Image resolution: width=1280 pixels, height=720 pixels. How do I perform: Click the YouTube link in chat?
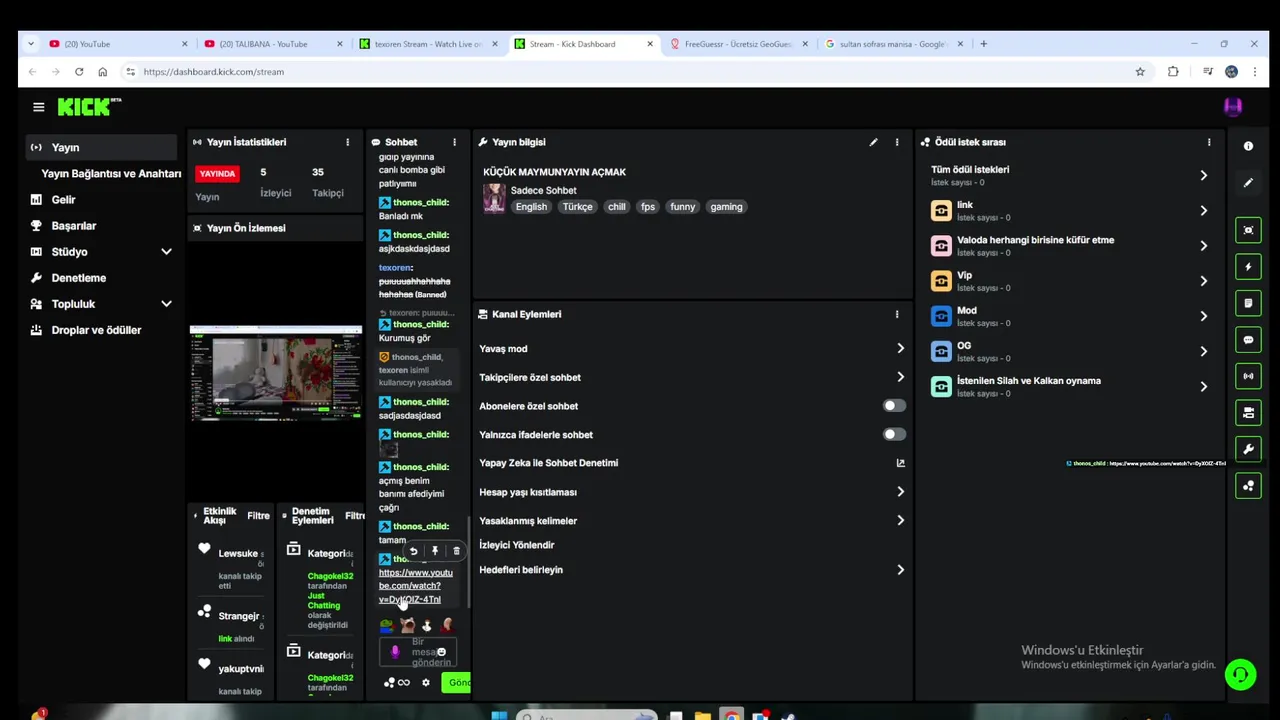pyautogui.click(x=415, y=586)
